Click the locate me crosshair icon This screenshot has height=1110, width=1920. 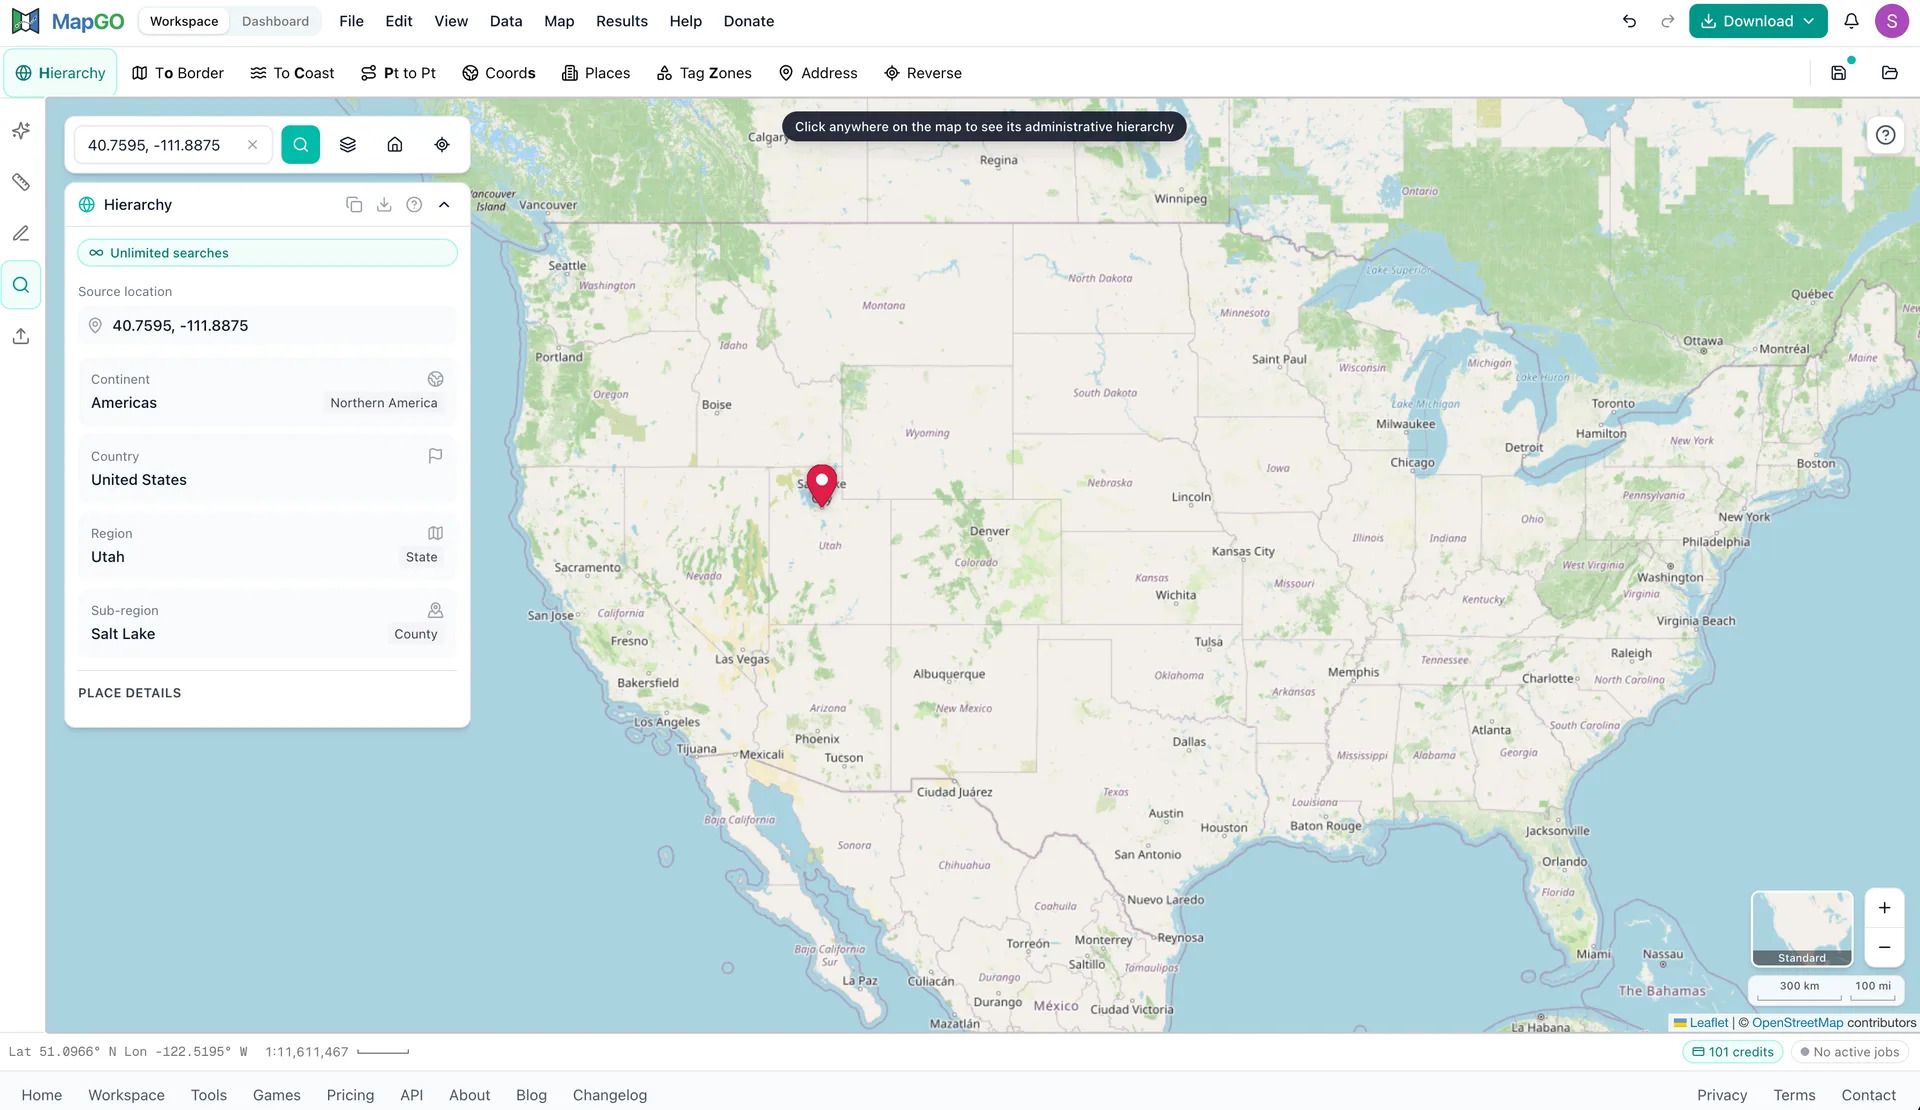point(442,145)
